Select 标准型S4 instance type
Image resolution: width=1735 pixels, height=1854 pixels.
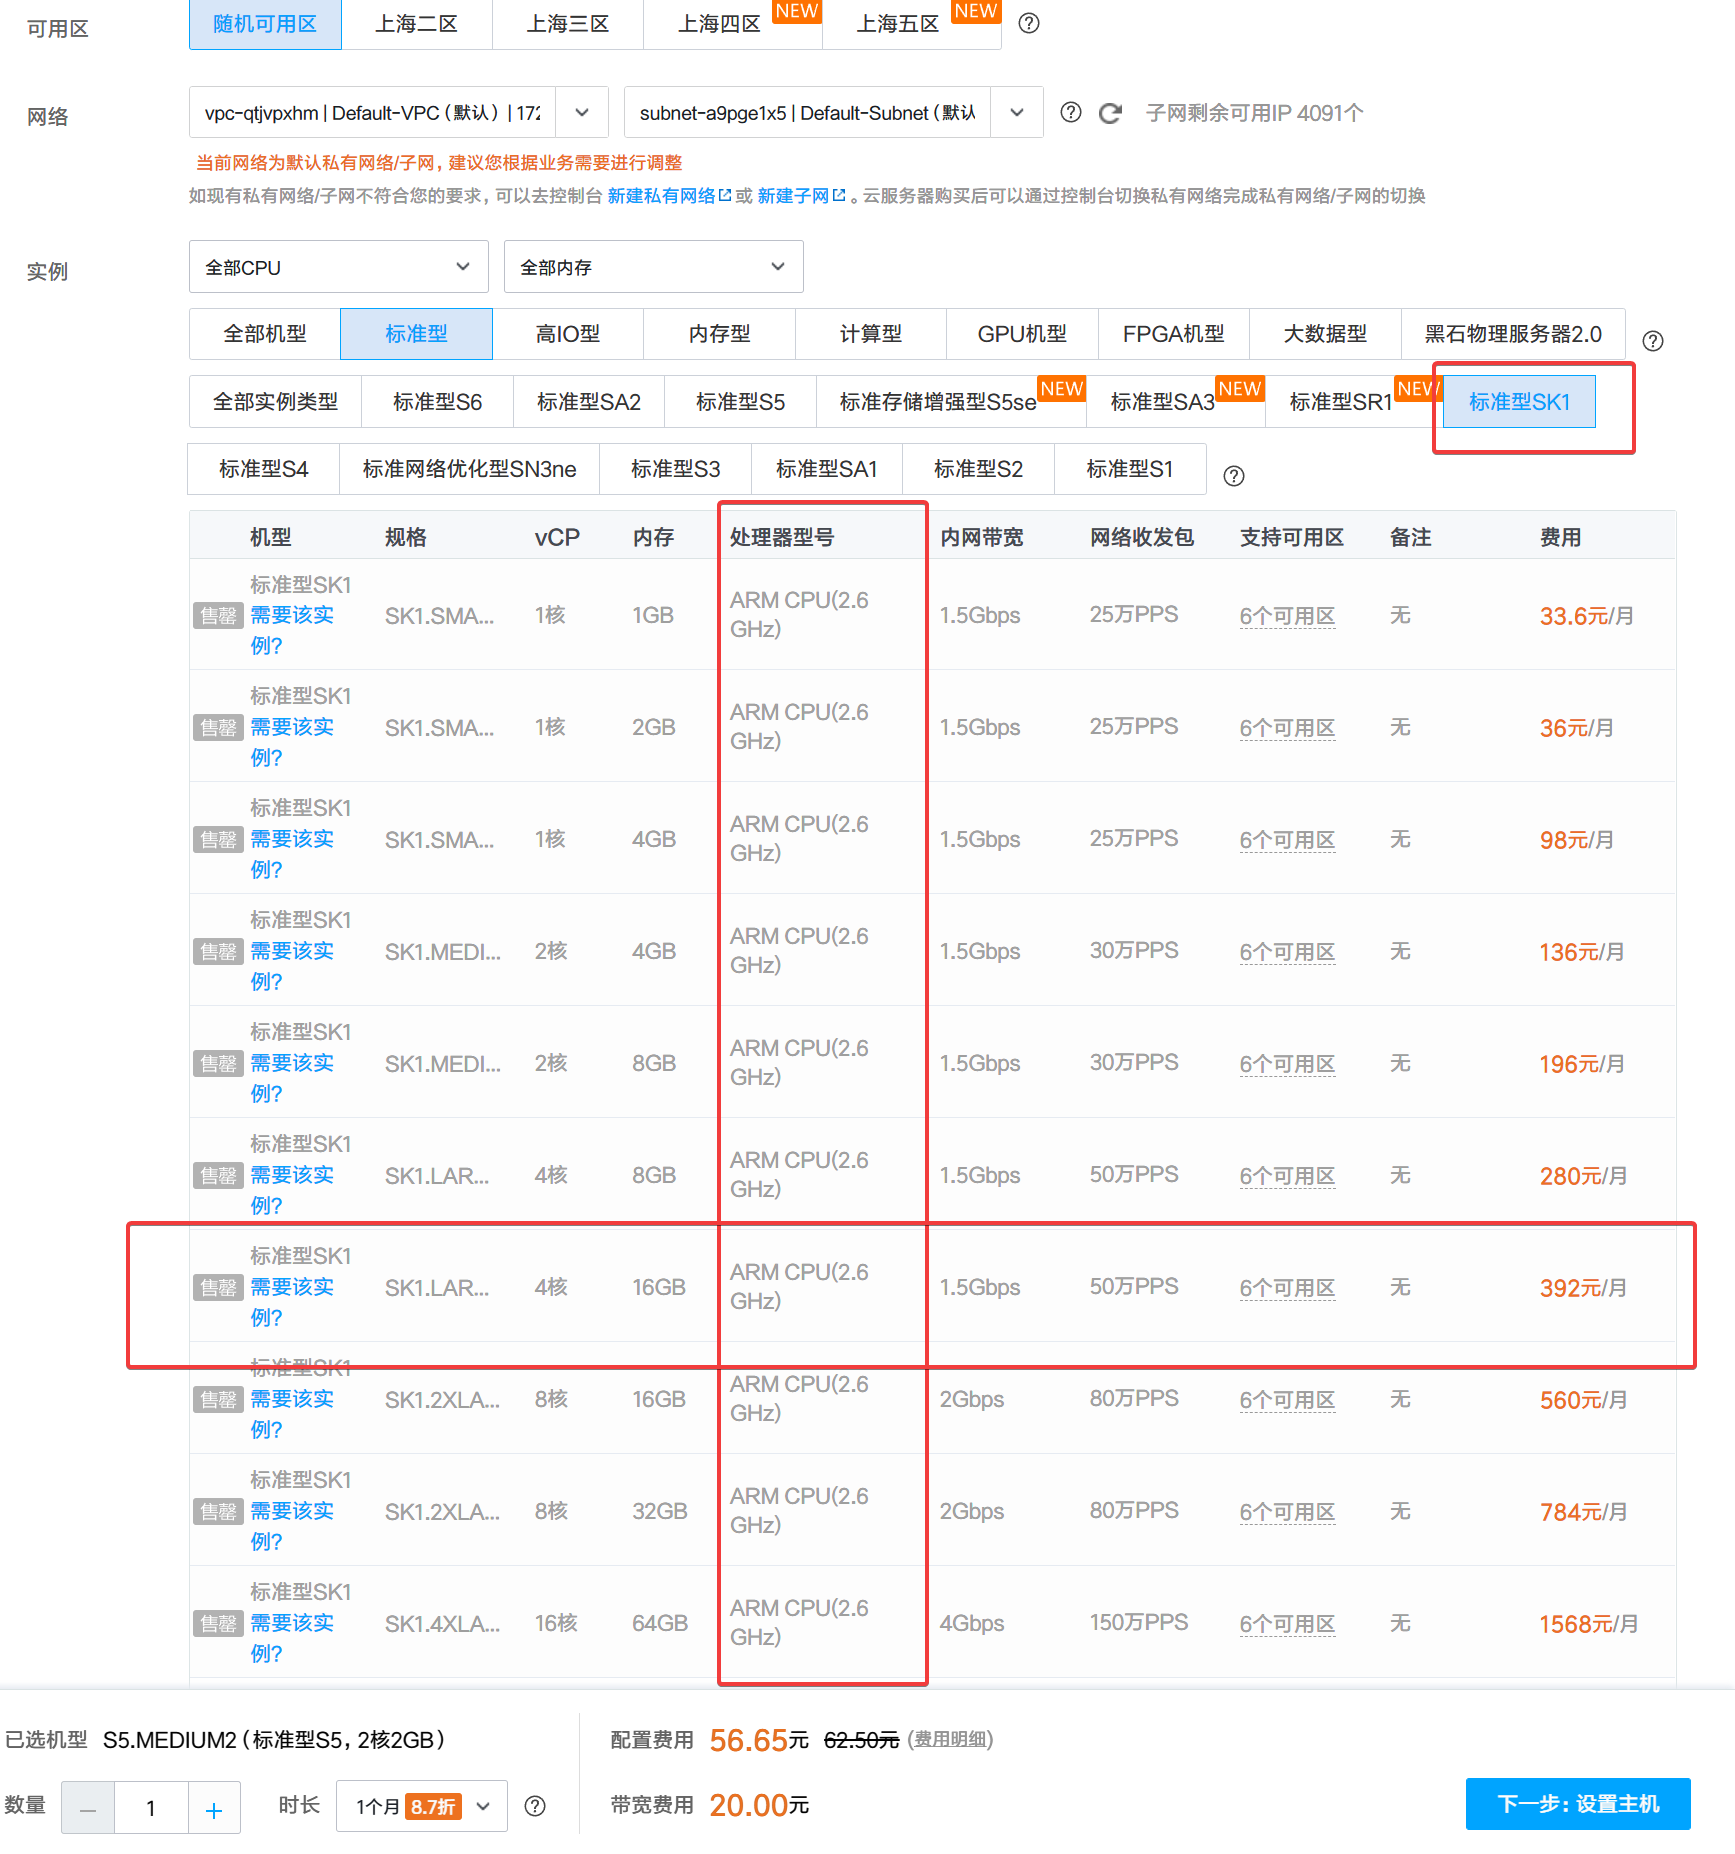tap(263, 469)
